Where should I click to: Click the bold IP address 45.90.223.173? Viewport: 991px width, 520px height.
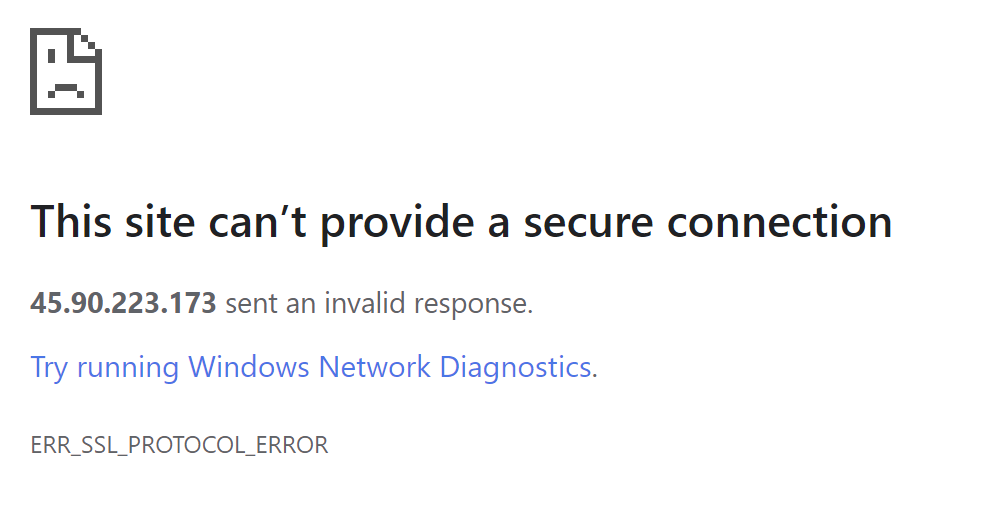click(x=123, y=304)
